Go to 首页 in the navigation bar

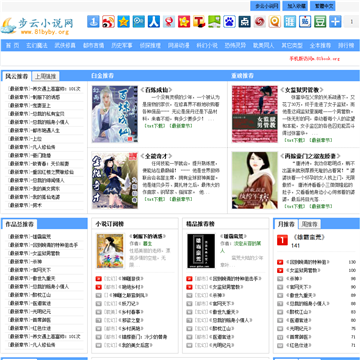click(13, 45)
